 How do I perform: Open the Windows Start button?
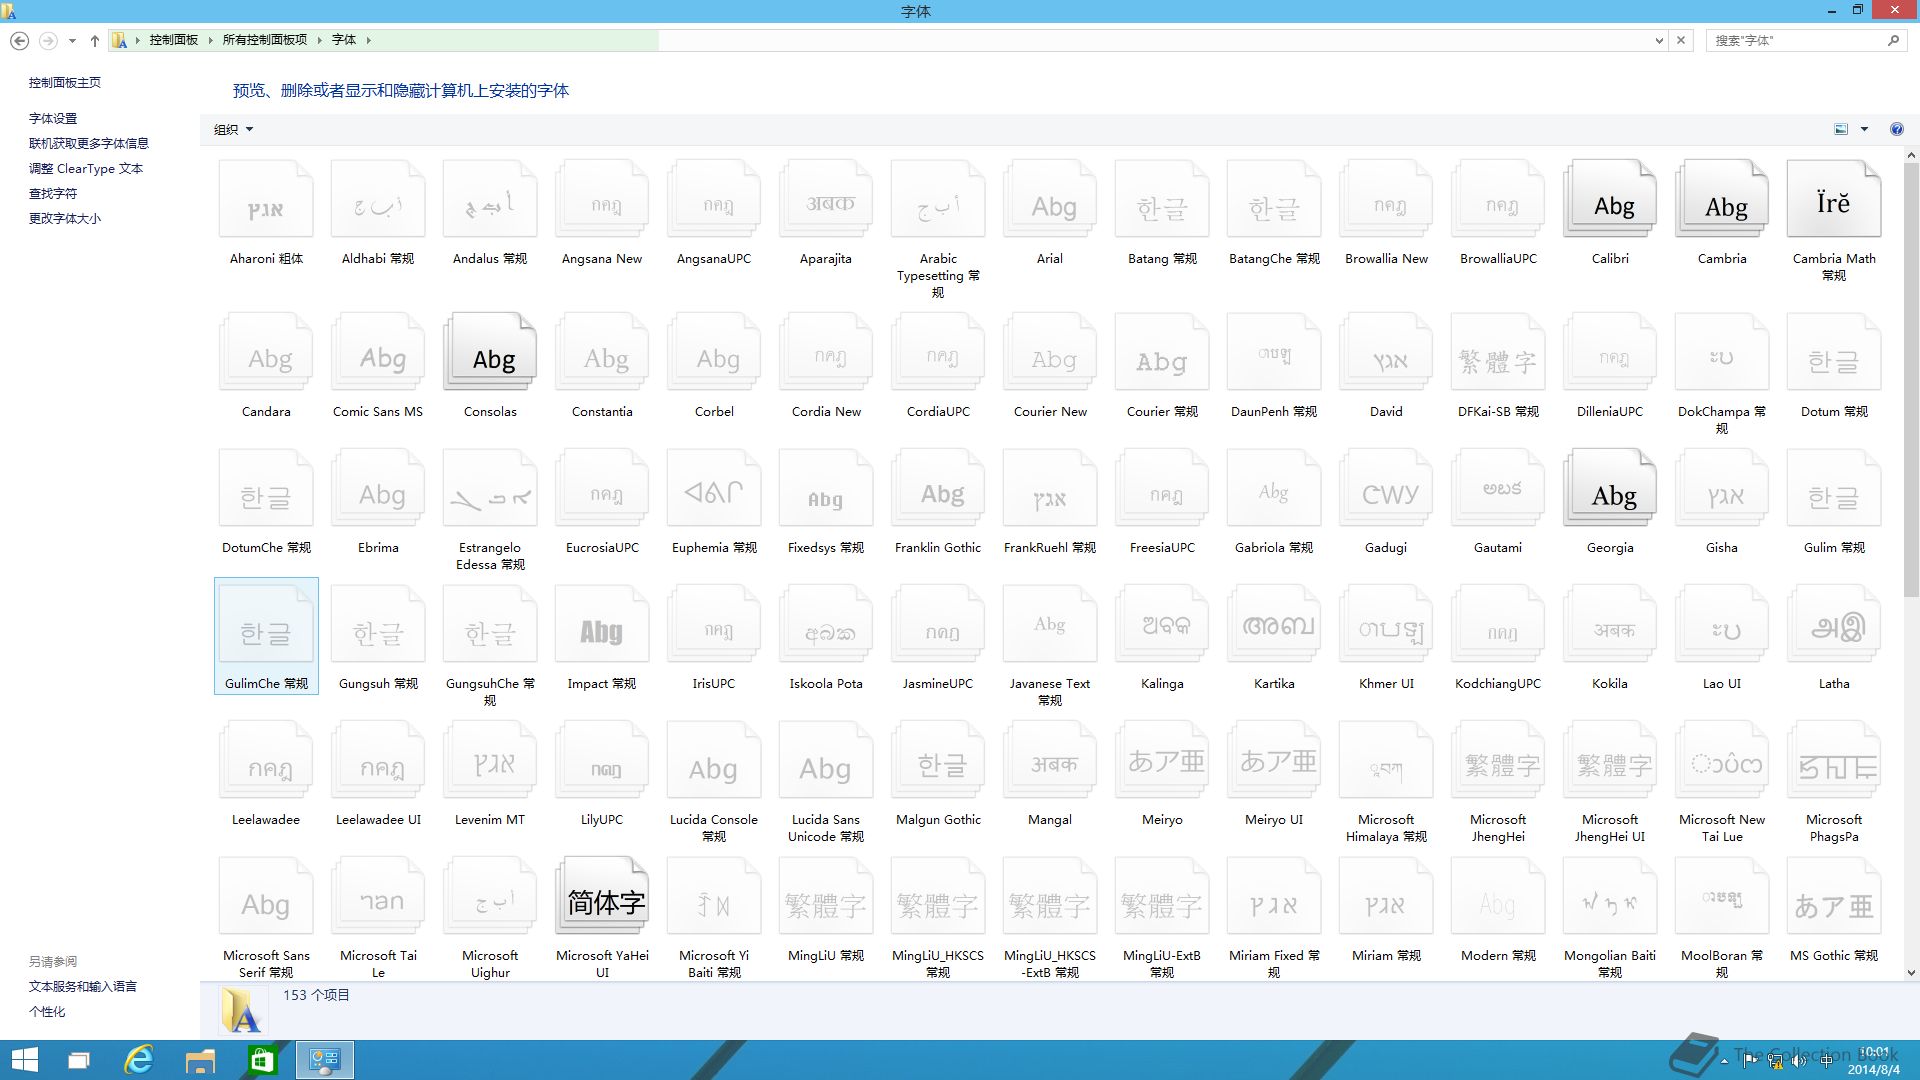[24, 1060]
